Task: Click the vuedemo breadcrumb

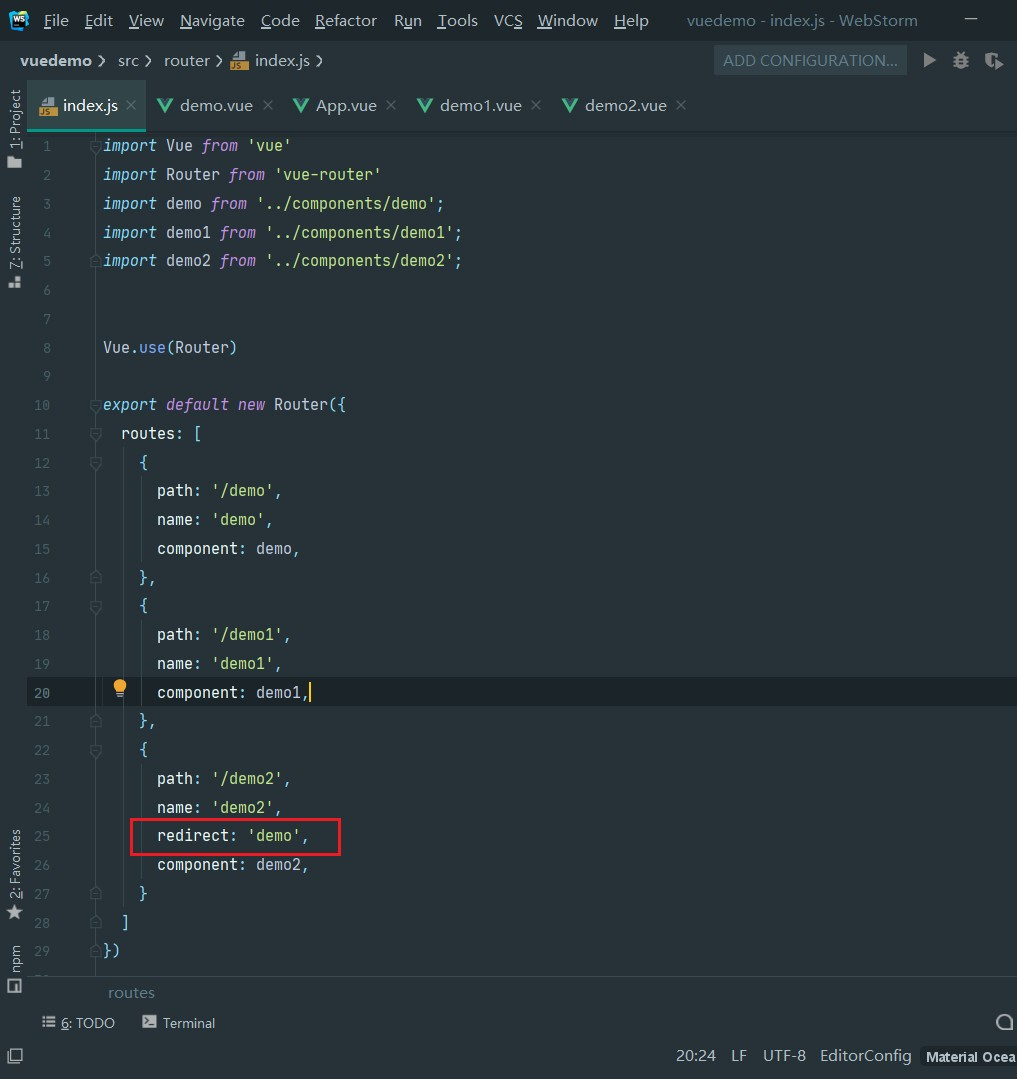Action: click(x=56, y=61)
